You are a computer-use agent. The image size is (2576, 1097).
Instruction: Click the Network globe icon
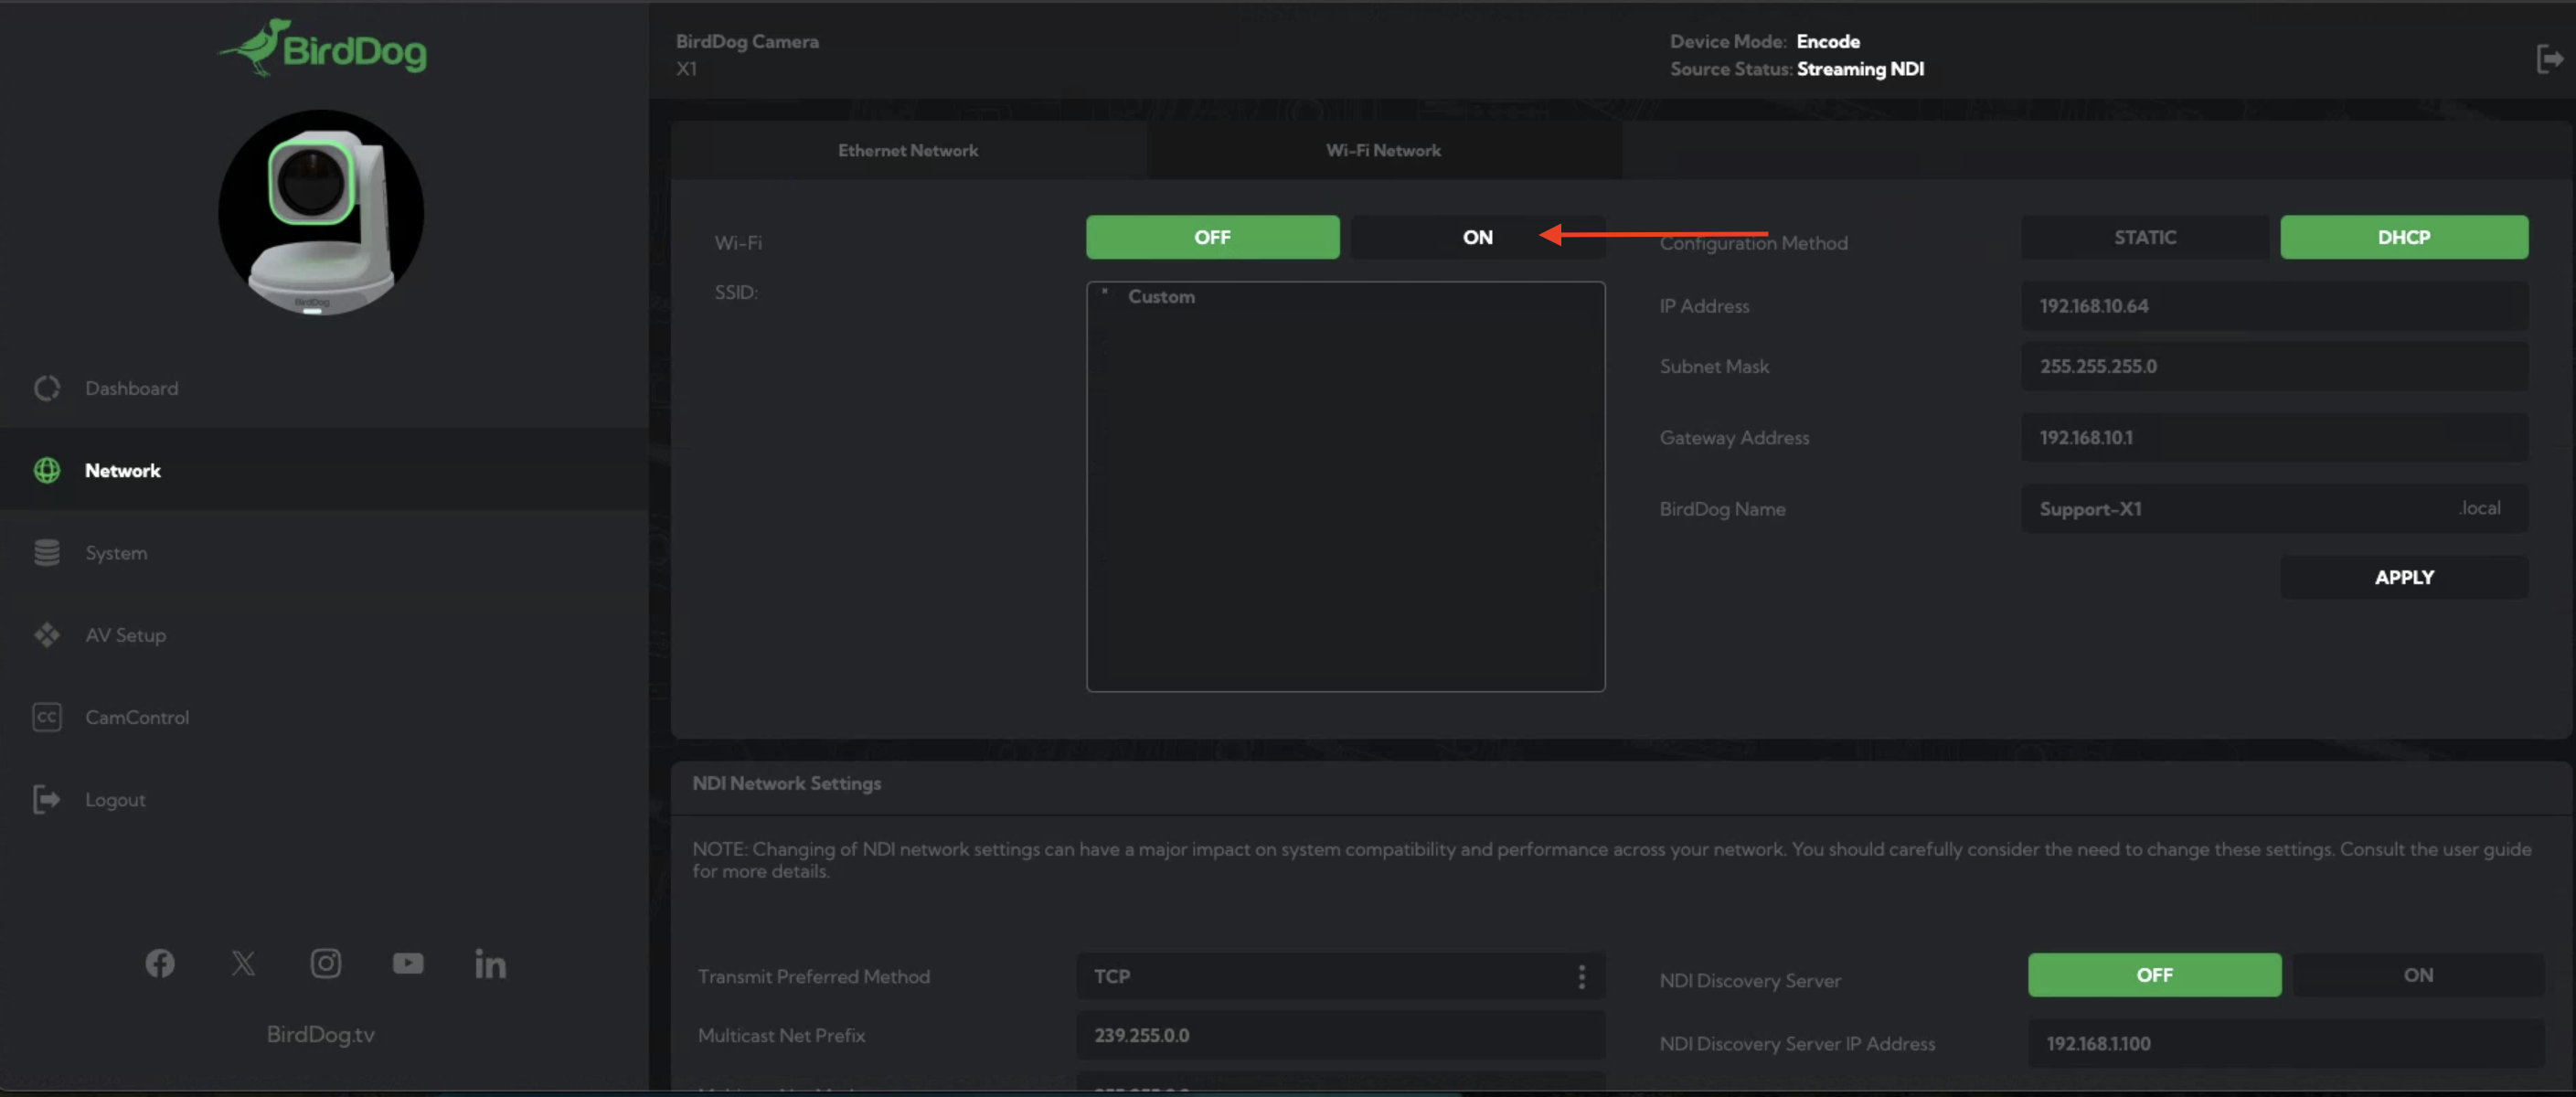pyautogui.click(x=47, y=470)
